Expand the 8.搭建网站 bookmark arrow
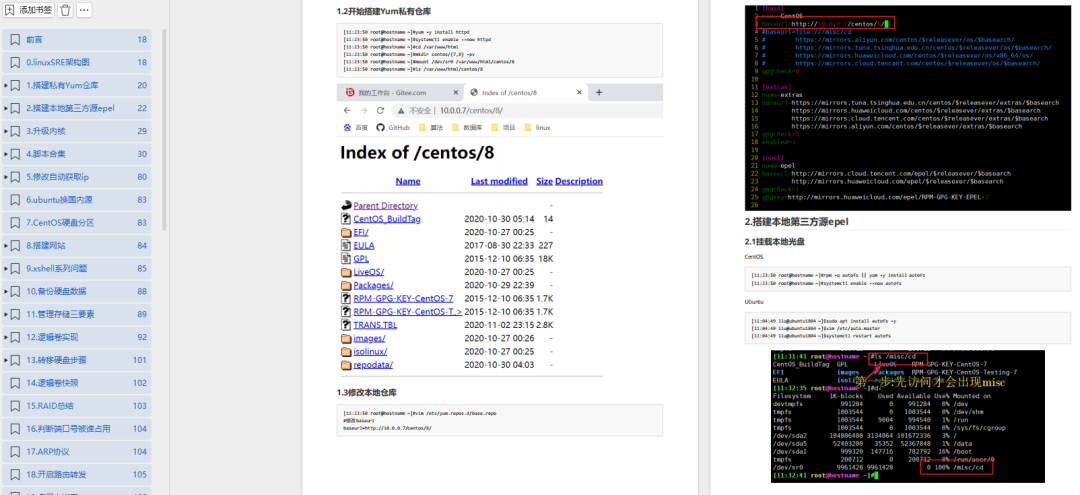 pyautogui.click(x=6, y=245)
